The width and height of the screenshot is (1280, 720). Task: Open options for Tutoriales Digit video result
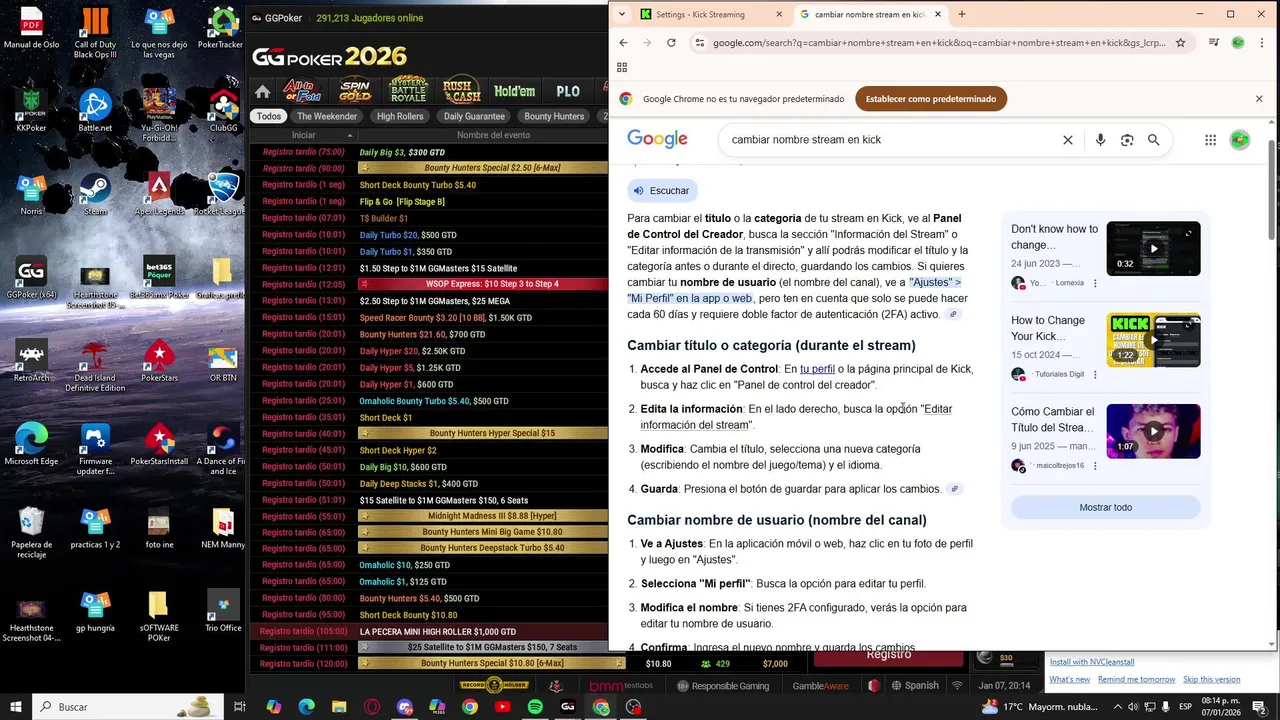pyautogui.click(x=1095, y=374)
